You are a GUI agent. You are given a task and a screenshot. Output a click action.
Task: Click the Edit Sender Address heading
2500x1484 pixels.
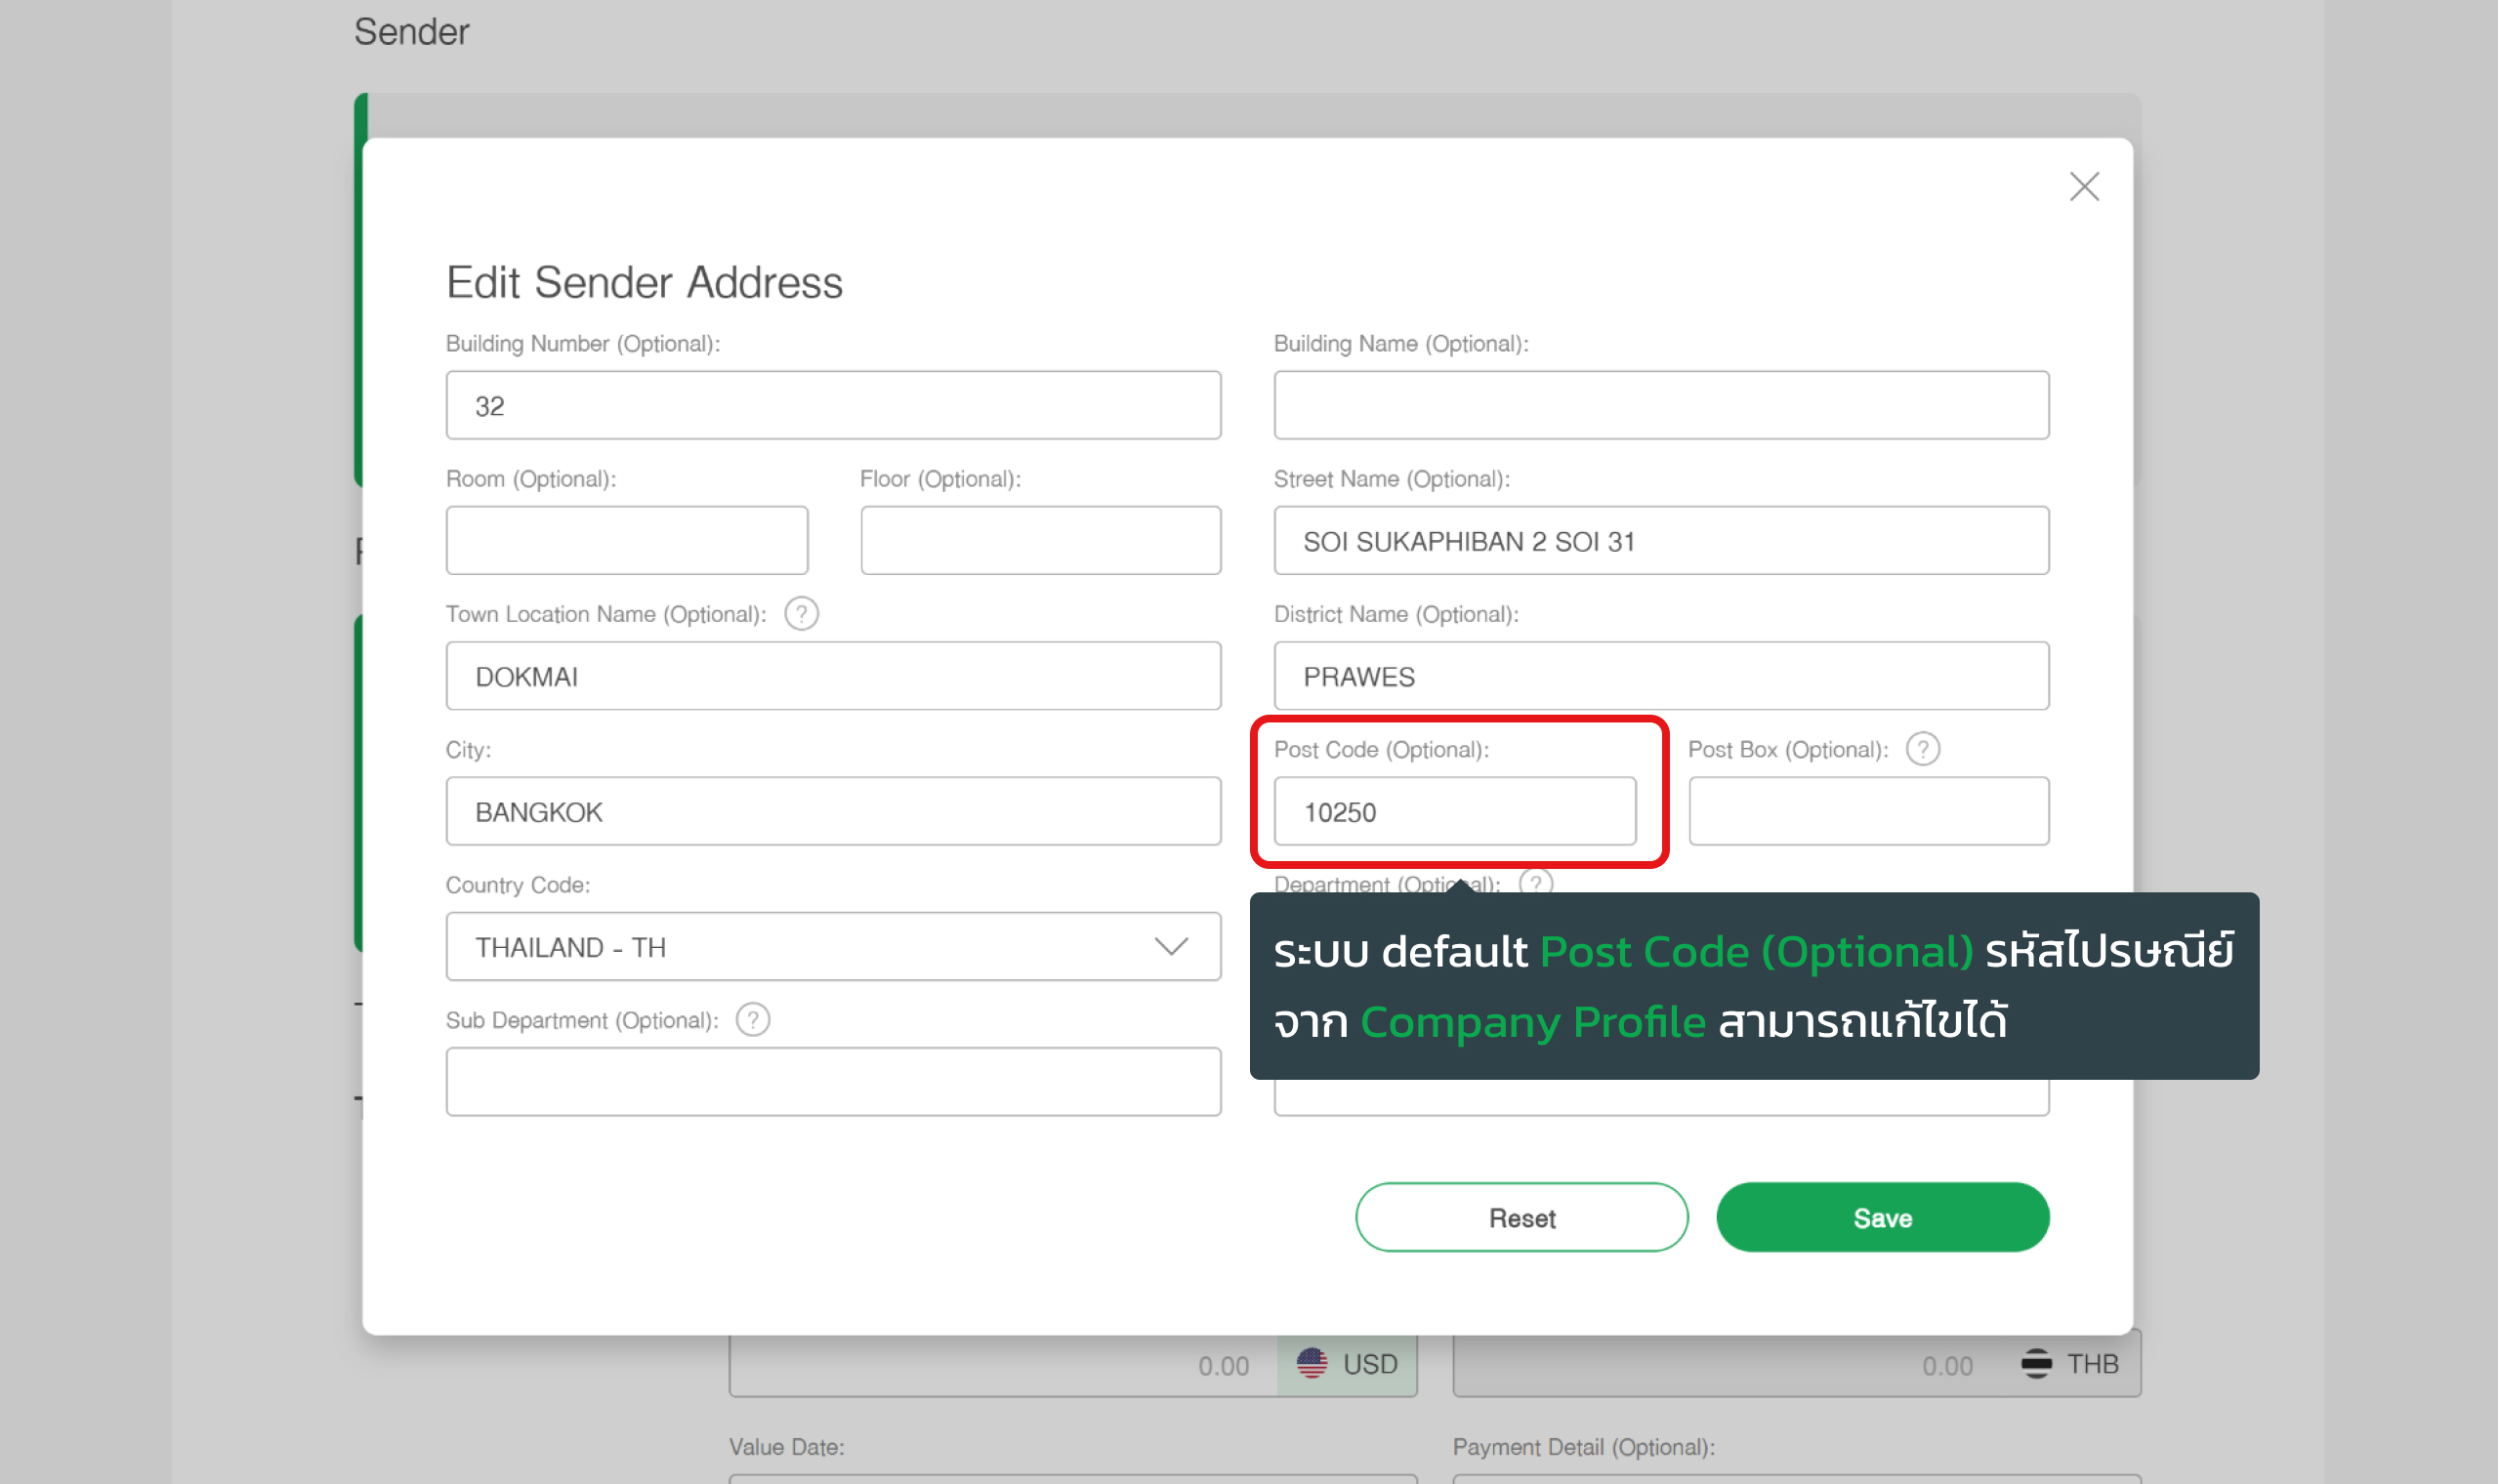pyautogui.click(x=645, y=283)
